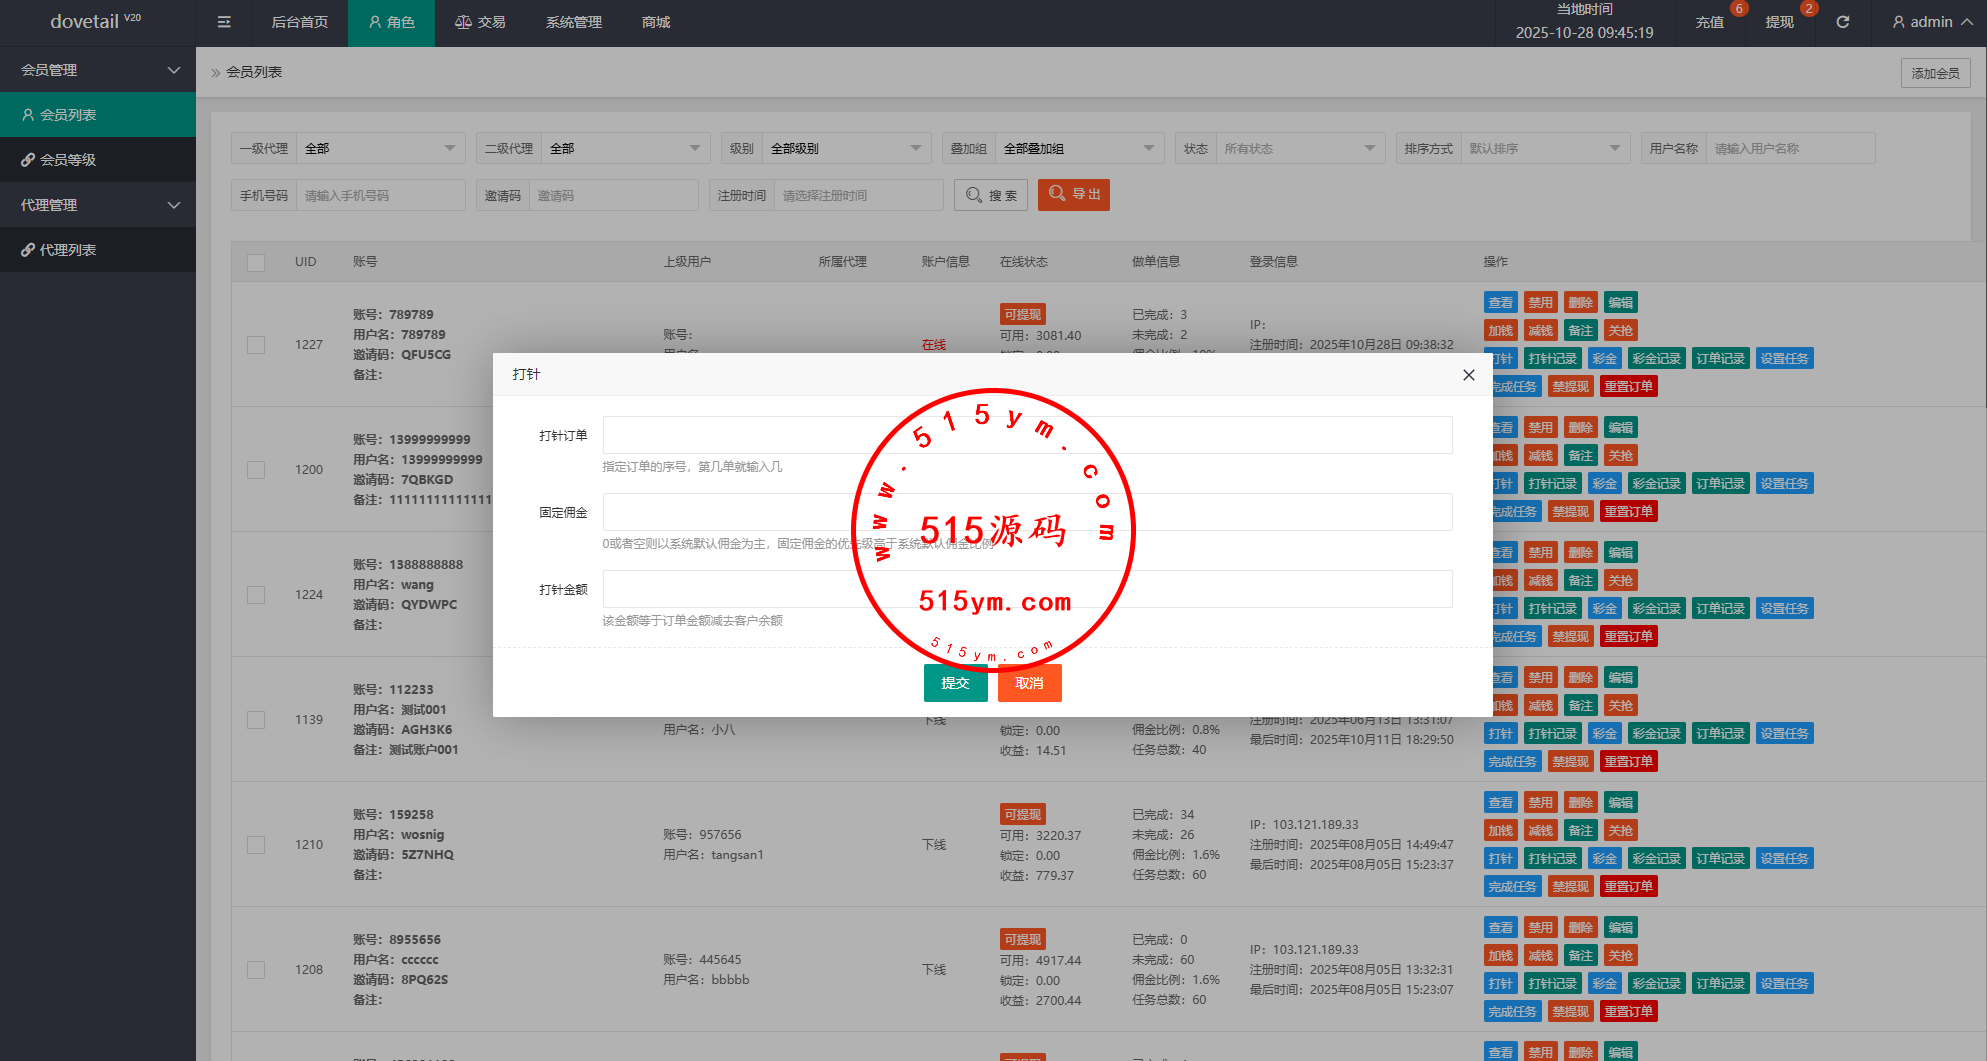Screen dimensions: 1987x1061
Task: Toggle the select-all checkbox in table header
Action: click(256, 262)
